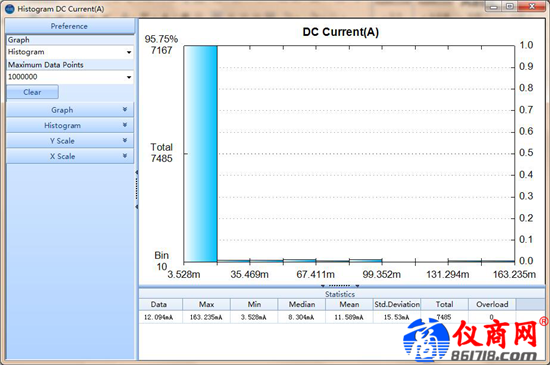This screenshot has width=550, height=365.
Task: Select the Mean value cell 11.589mA
Action: [x=349, y=317]
